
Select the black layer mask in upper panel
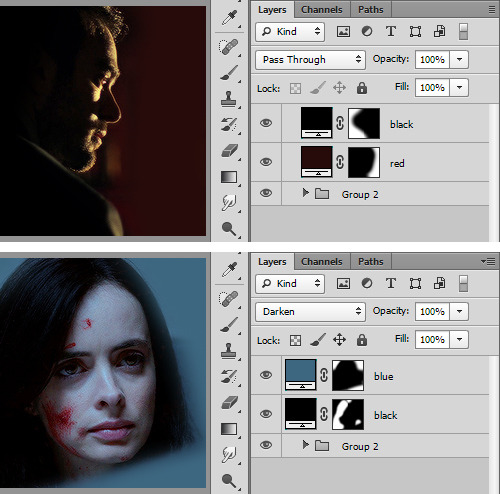(x=364, y=123)
